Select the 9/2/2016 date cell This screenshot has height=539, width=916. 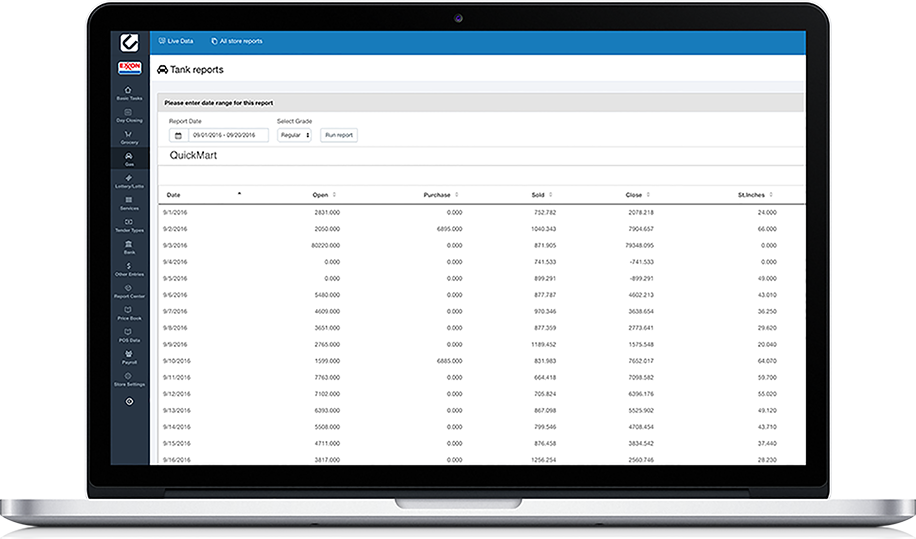(x=175, y=229)
